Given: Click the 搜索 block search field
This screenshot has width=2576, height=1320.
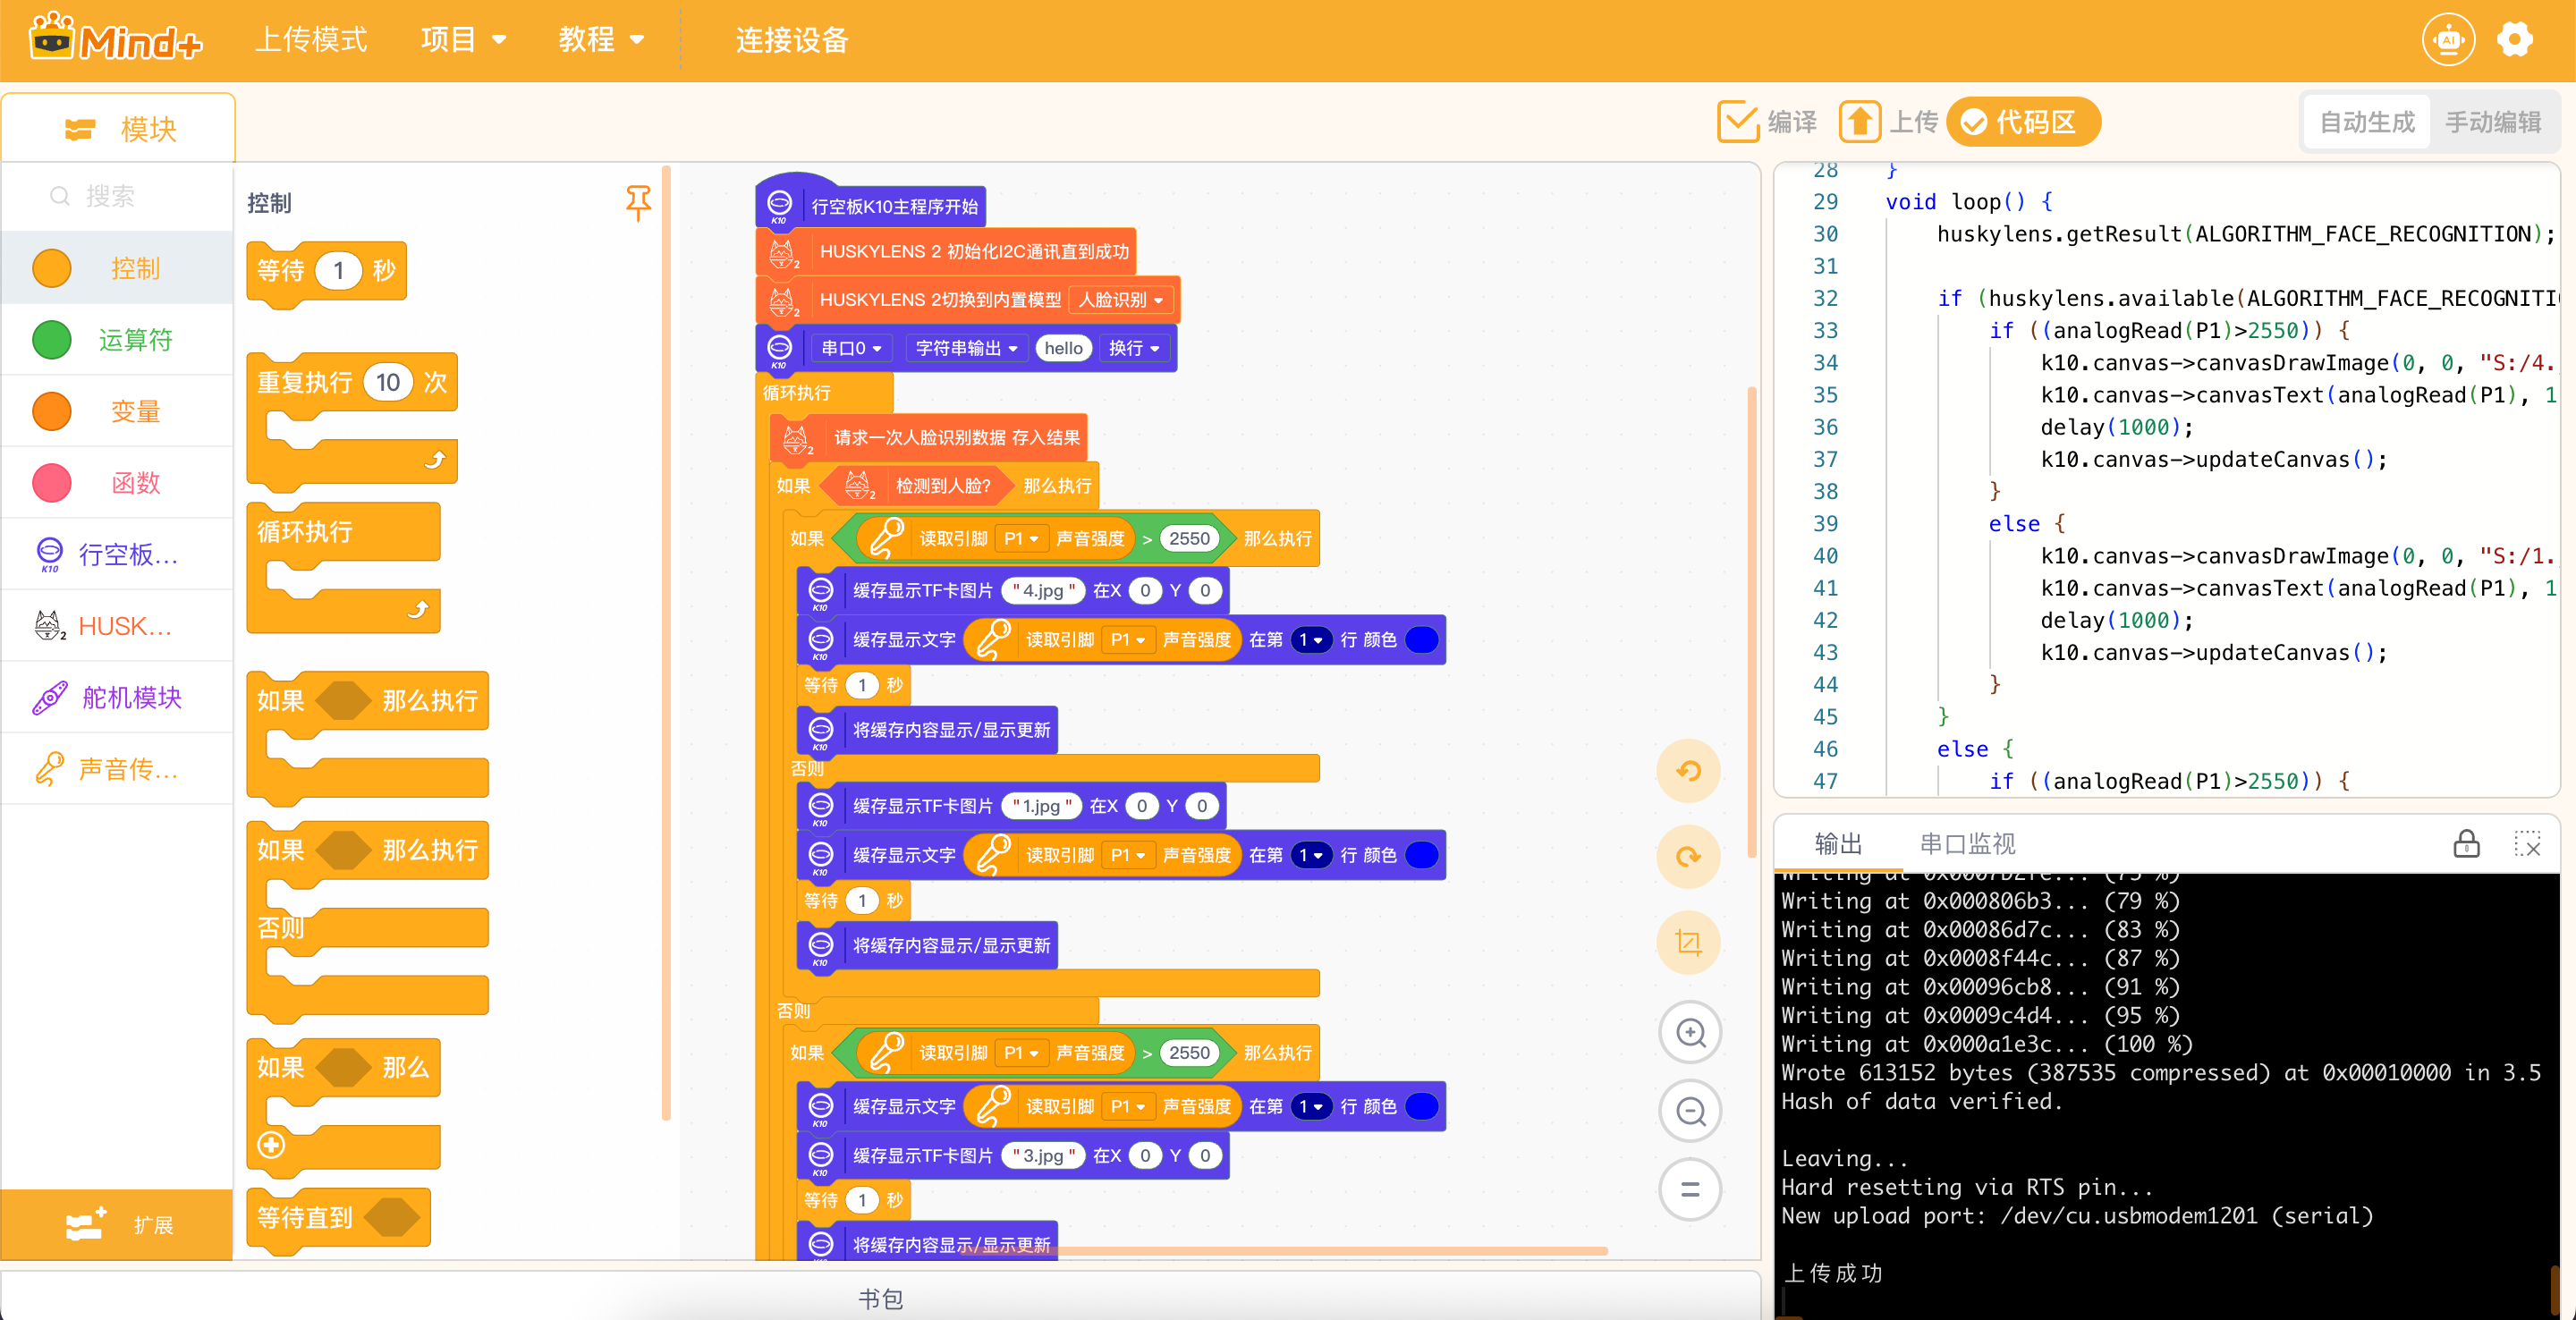Looking at the screenshot, I should click(x=117, y=196).
